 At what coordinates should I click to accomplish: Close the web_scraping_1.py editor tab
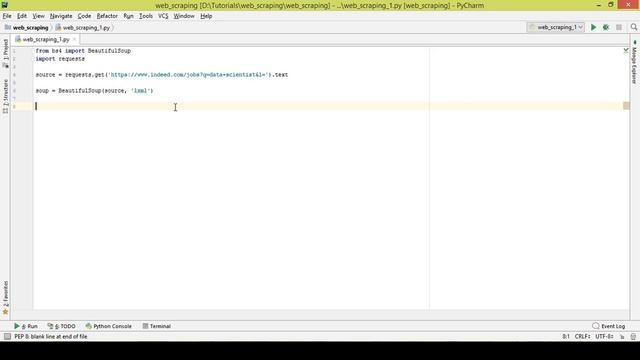[x=74, y=39]
